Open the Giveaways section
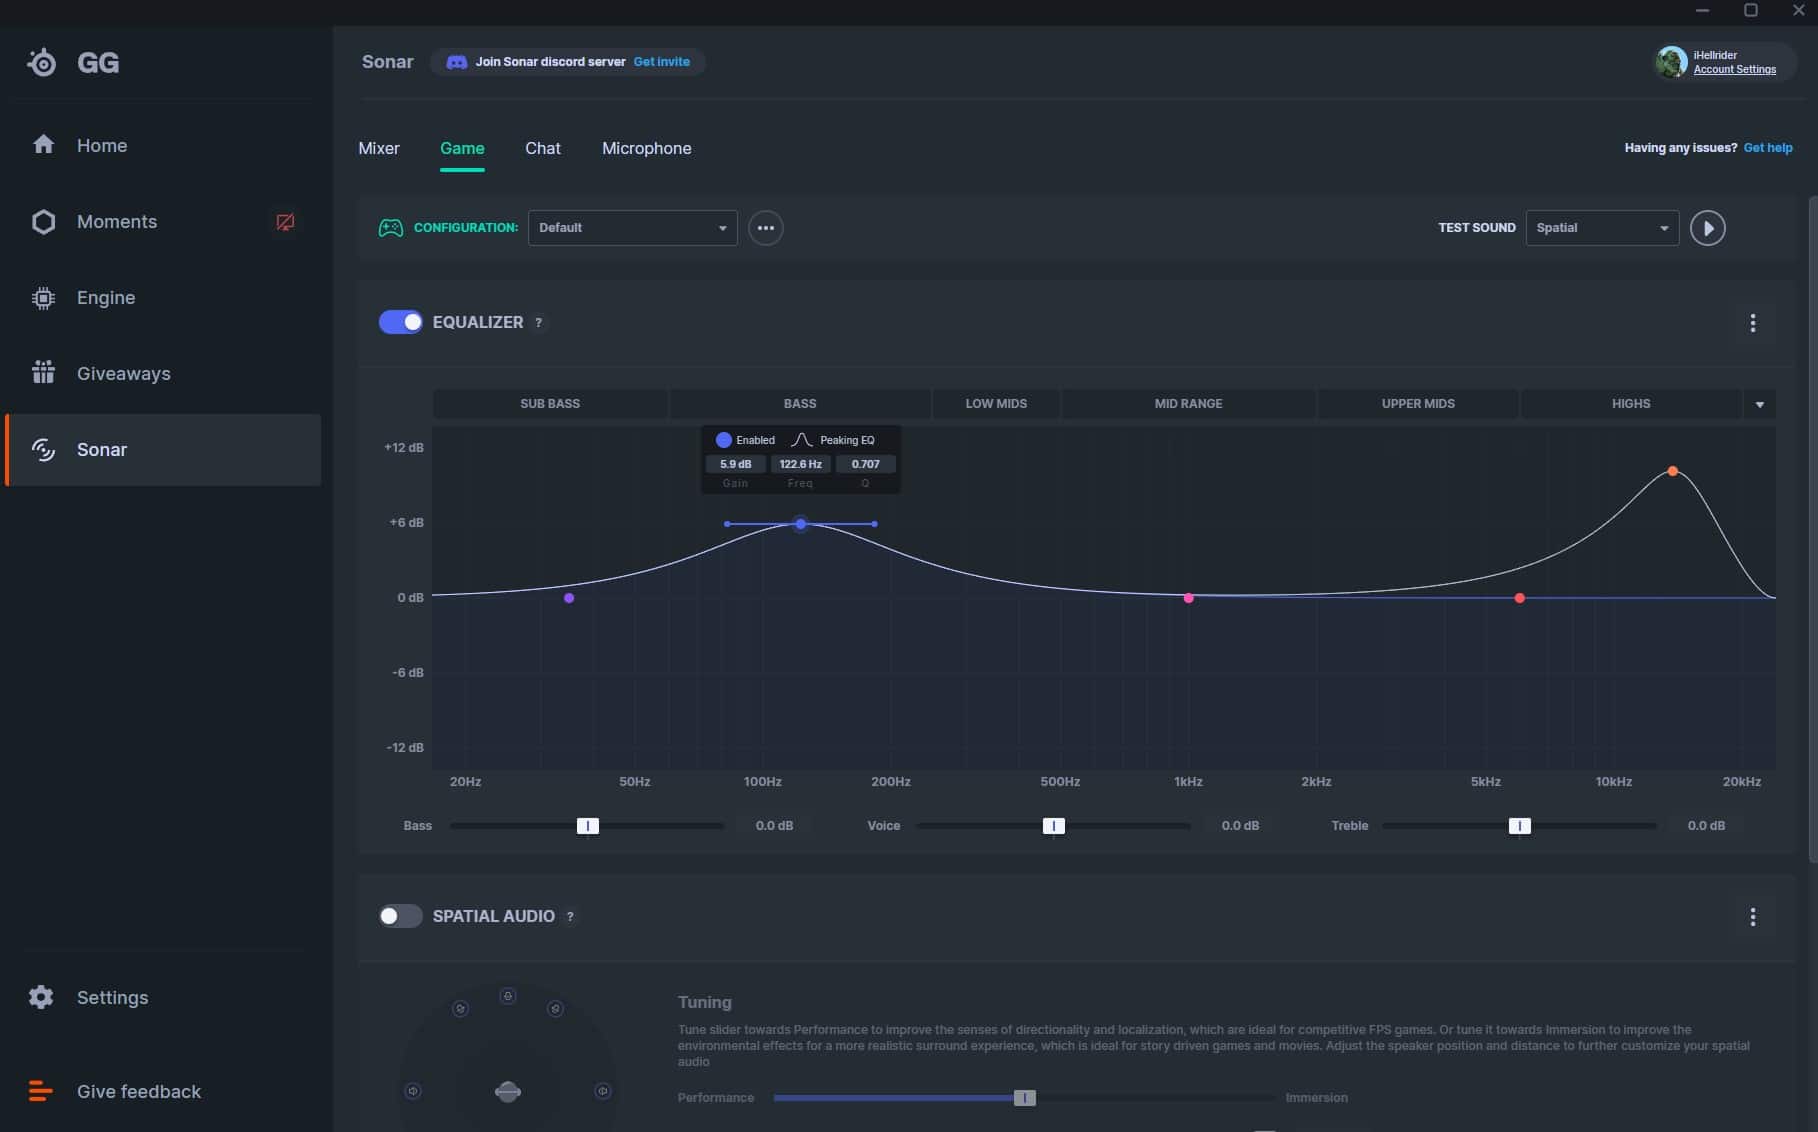This screenshot has height=1132, width=1818. 124,373
